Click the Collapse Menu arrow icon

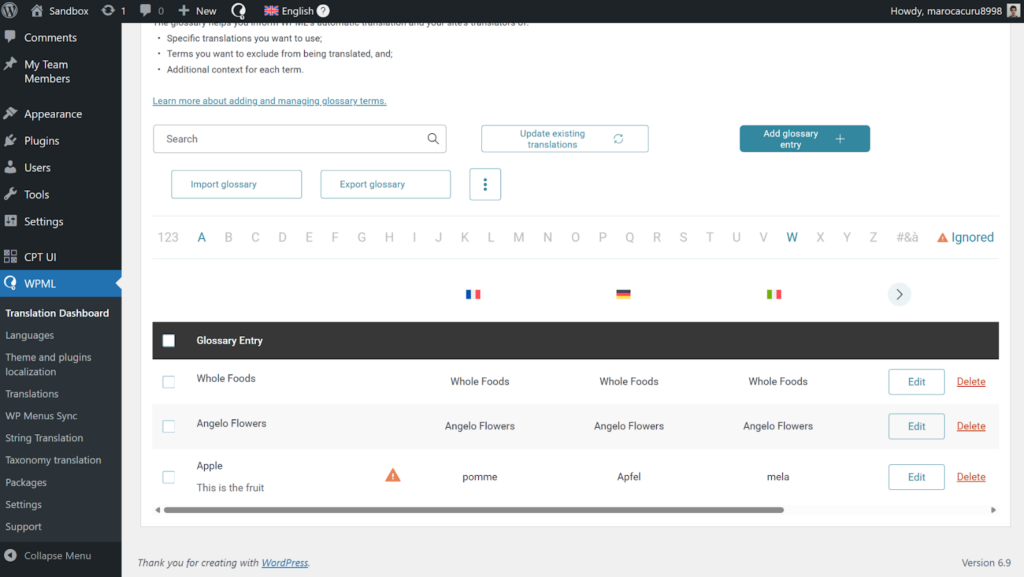pos(10,555)
